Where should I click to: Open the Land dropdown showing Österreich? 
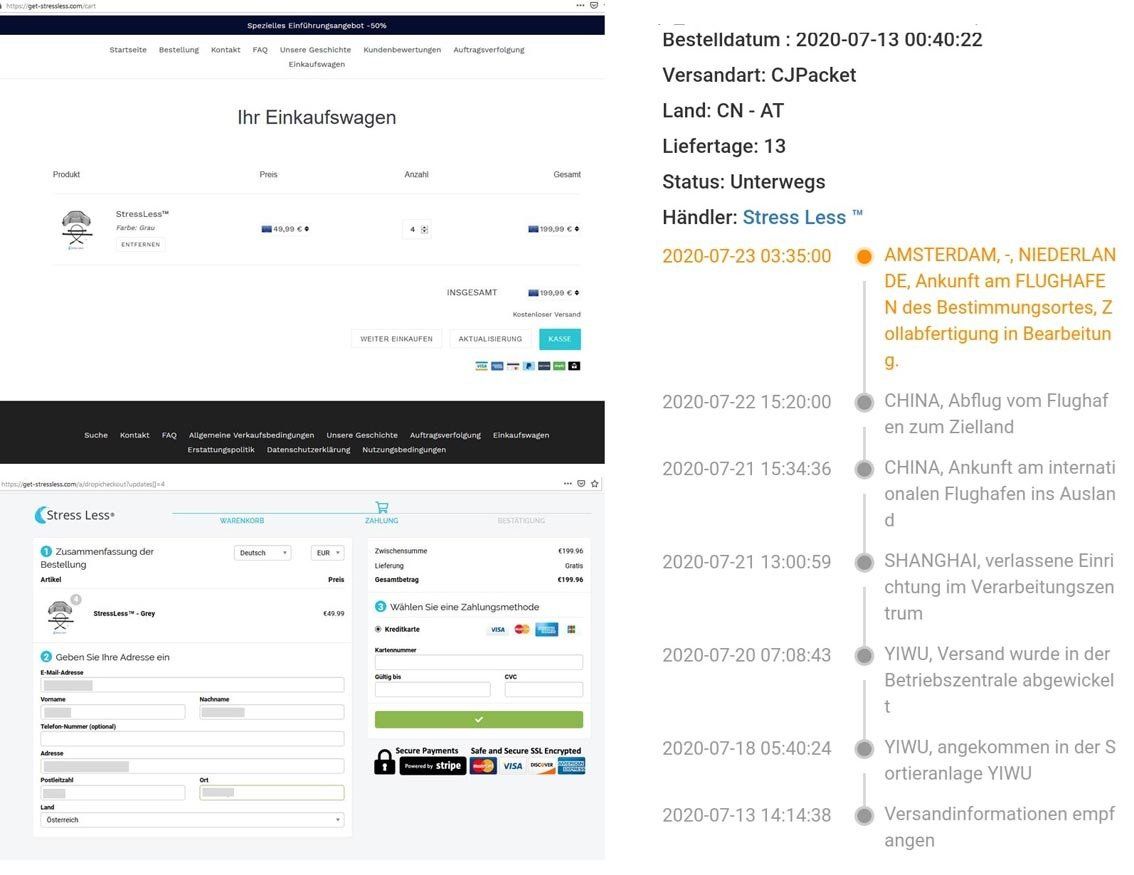click(192, 820)
